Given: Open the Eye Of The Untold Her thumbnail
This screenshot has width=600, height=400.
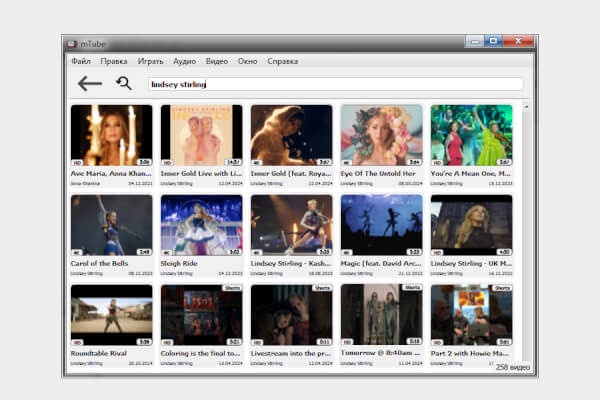Looking at the screenshot, I should (382, 135).
